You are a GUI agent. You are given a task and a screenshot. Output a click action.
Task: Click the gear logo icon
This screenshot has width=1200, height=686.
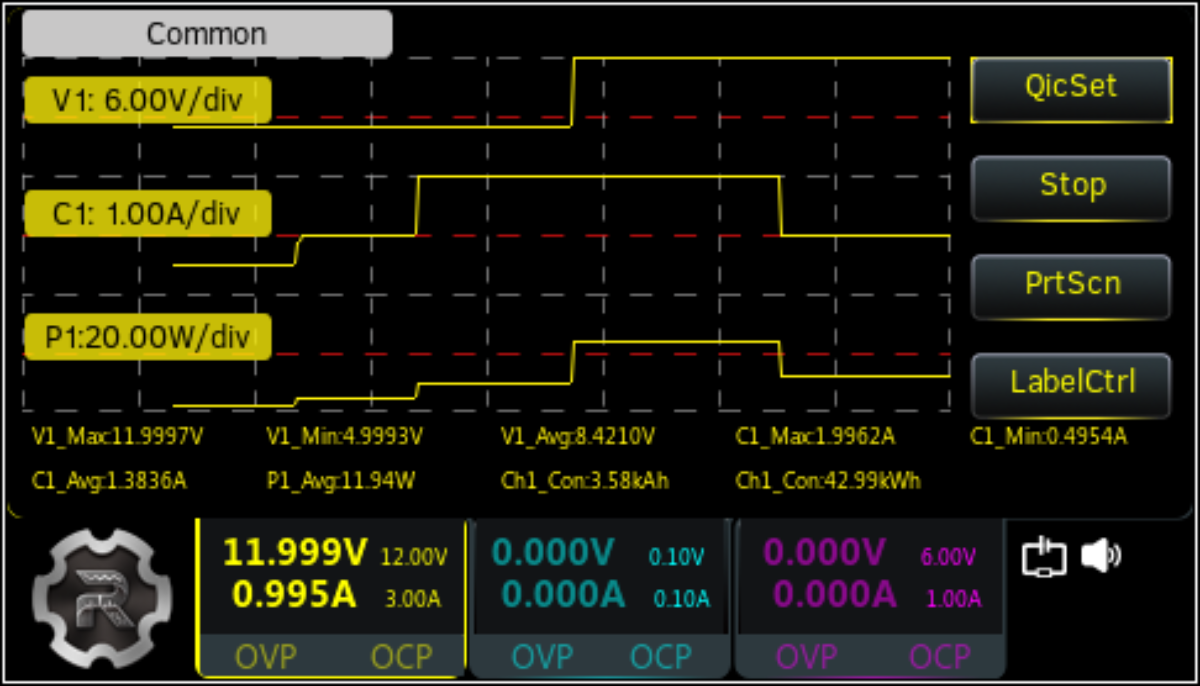[96, 598]
